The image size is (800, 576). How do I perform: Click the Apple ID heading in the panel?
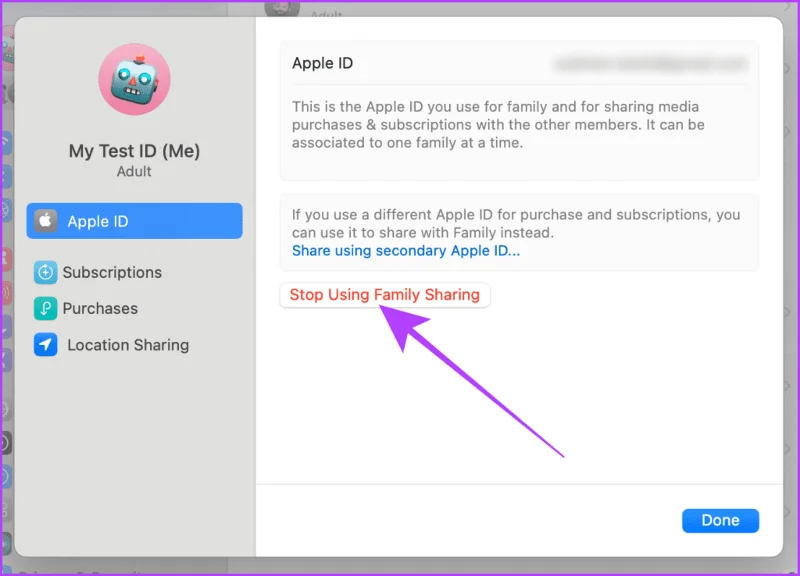322,63
